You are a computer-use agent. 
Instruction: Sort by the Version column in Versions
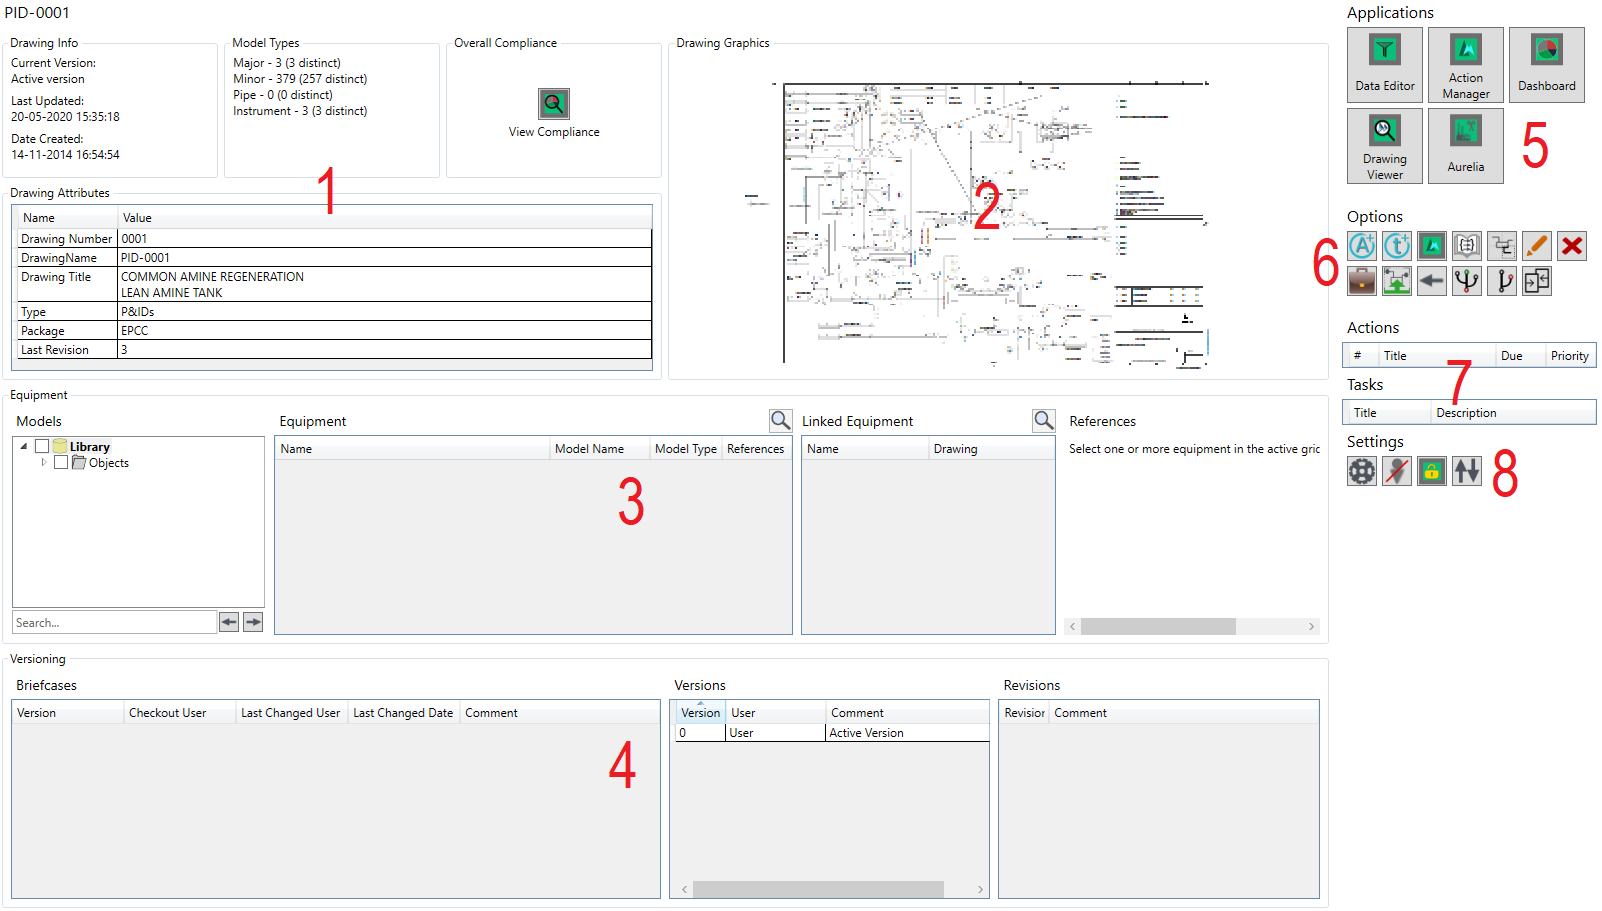pyautogui.click(x=700, y=713)
